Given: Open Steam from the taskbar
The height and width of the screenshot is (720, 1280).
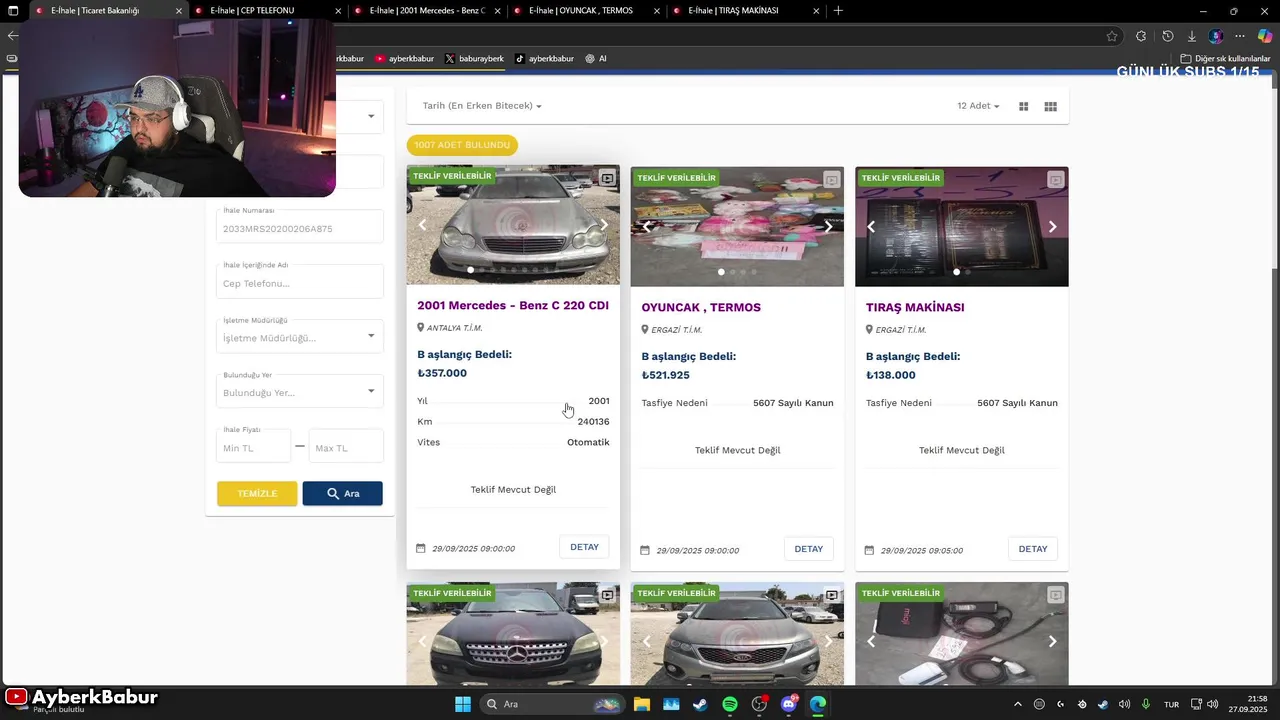Looking at the screenshot, I should (x=700, y=704).
